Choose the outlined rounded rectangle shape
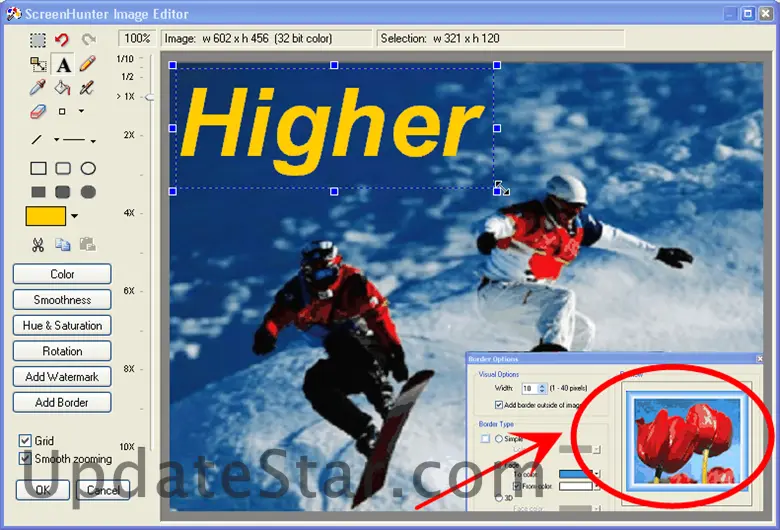Viewport: 780px width, 530px height. [63, 168]
